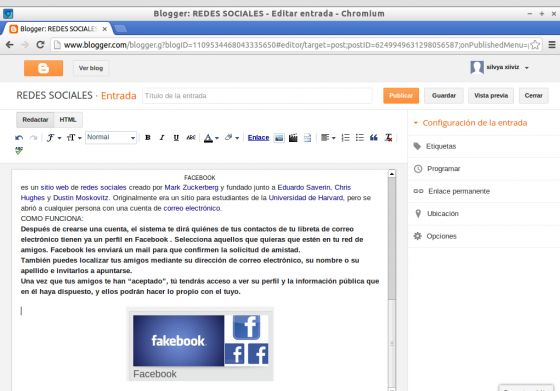The height and width of the screenshot is (391, 560).
Task: Reload the current page
Action: (x=40, y=45)
